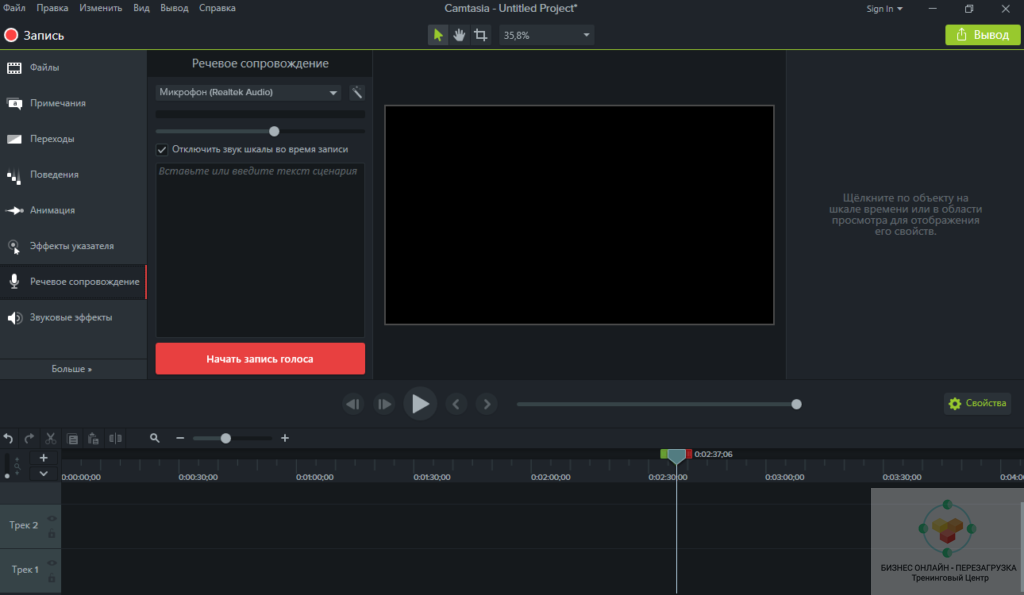The height and width of the screenshot is (595, 1024).
Task: Click the arrow Select tool
Action: pyautogui.click(x=438, y=35)
